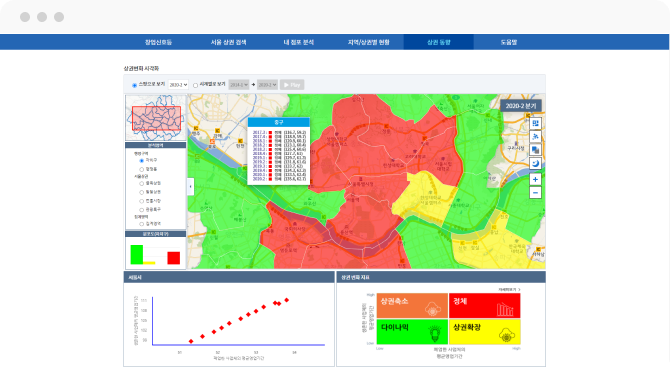Viewport: 670px width, 373px height.
Task: Select the second 서울상권 radio option
Action: [x=141, y=192]
